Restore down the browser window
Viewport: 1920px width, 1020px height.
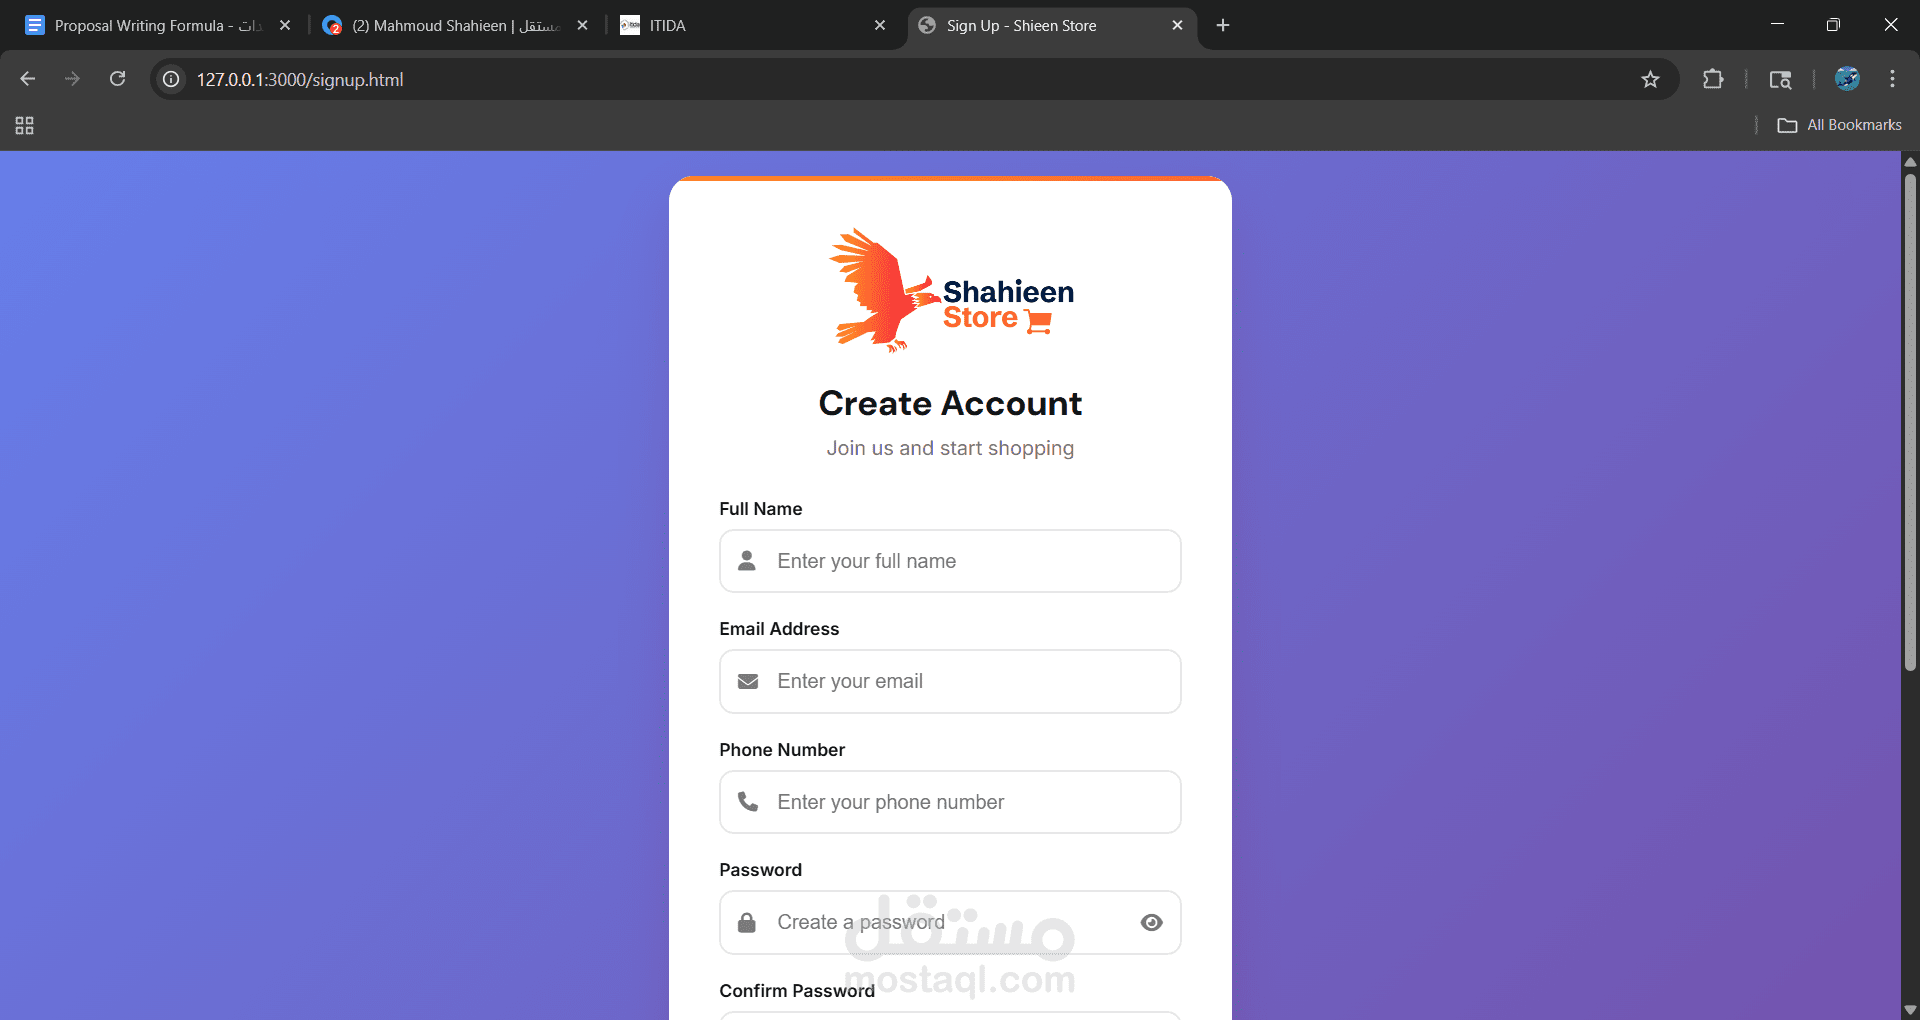pyautogui.click(x=1833, y=25)
